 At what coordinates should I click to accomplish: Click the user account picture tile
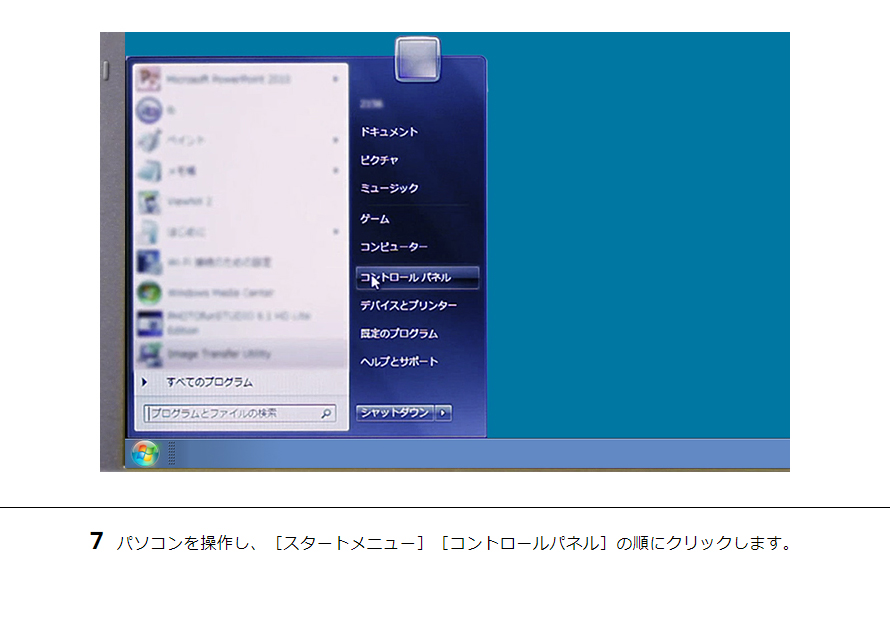pos(417,59)
